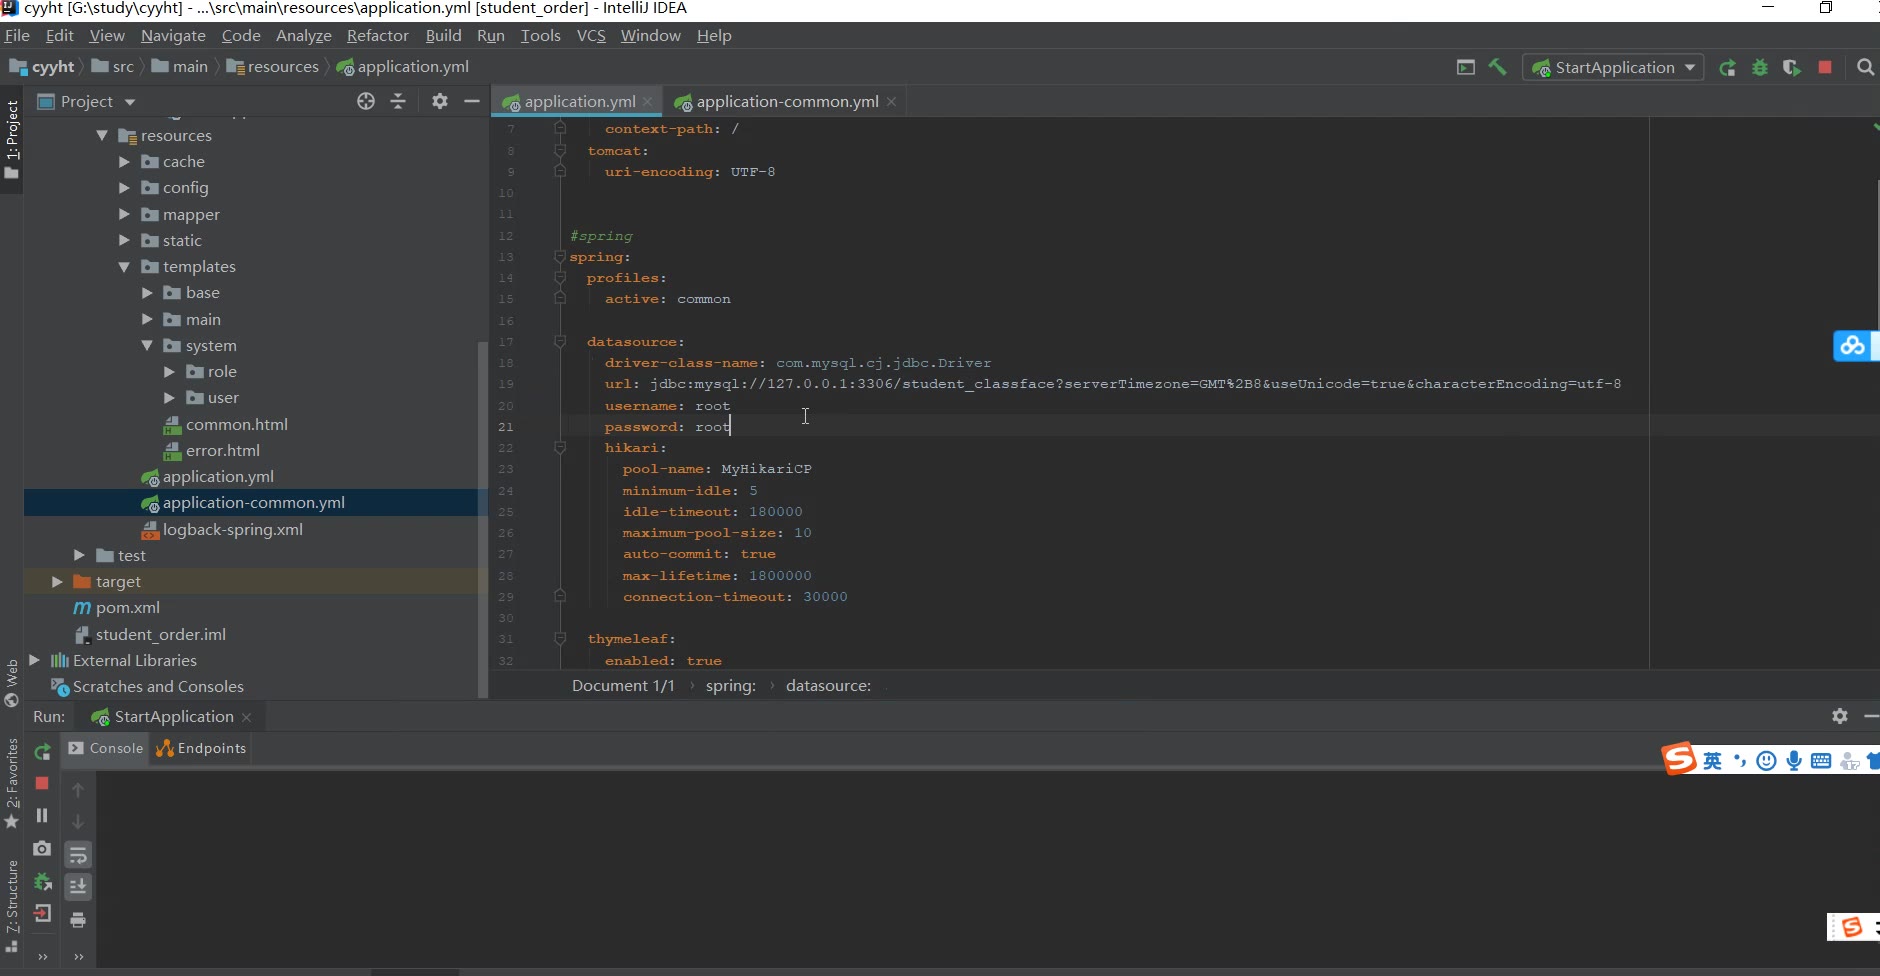Screen dimensions: 1880x976
Task: Switch to the application-common.yml editor tab
Action: pos(786,101)
